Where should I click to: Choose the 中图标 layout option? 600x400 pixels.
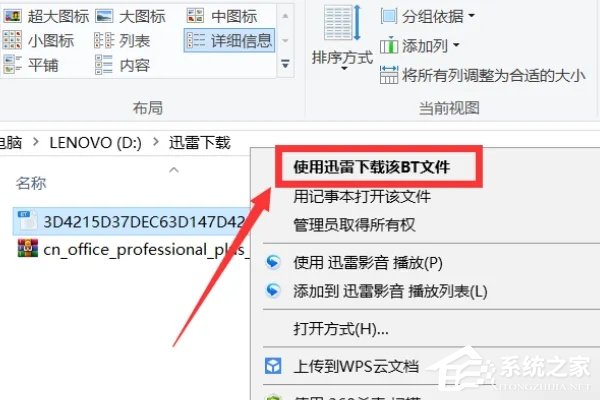[222, 16]
